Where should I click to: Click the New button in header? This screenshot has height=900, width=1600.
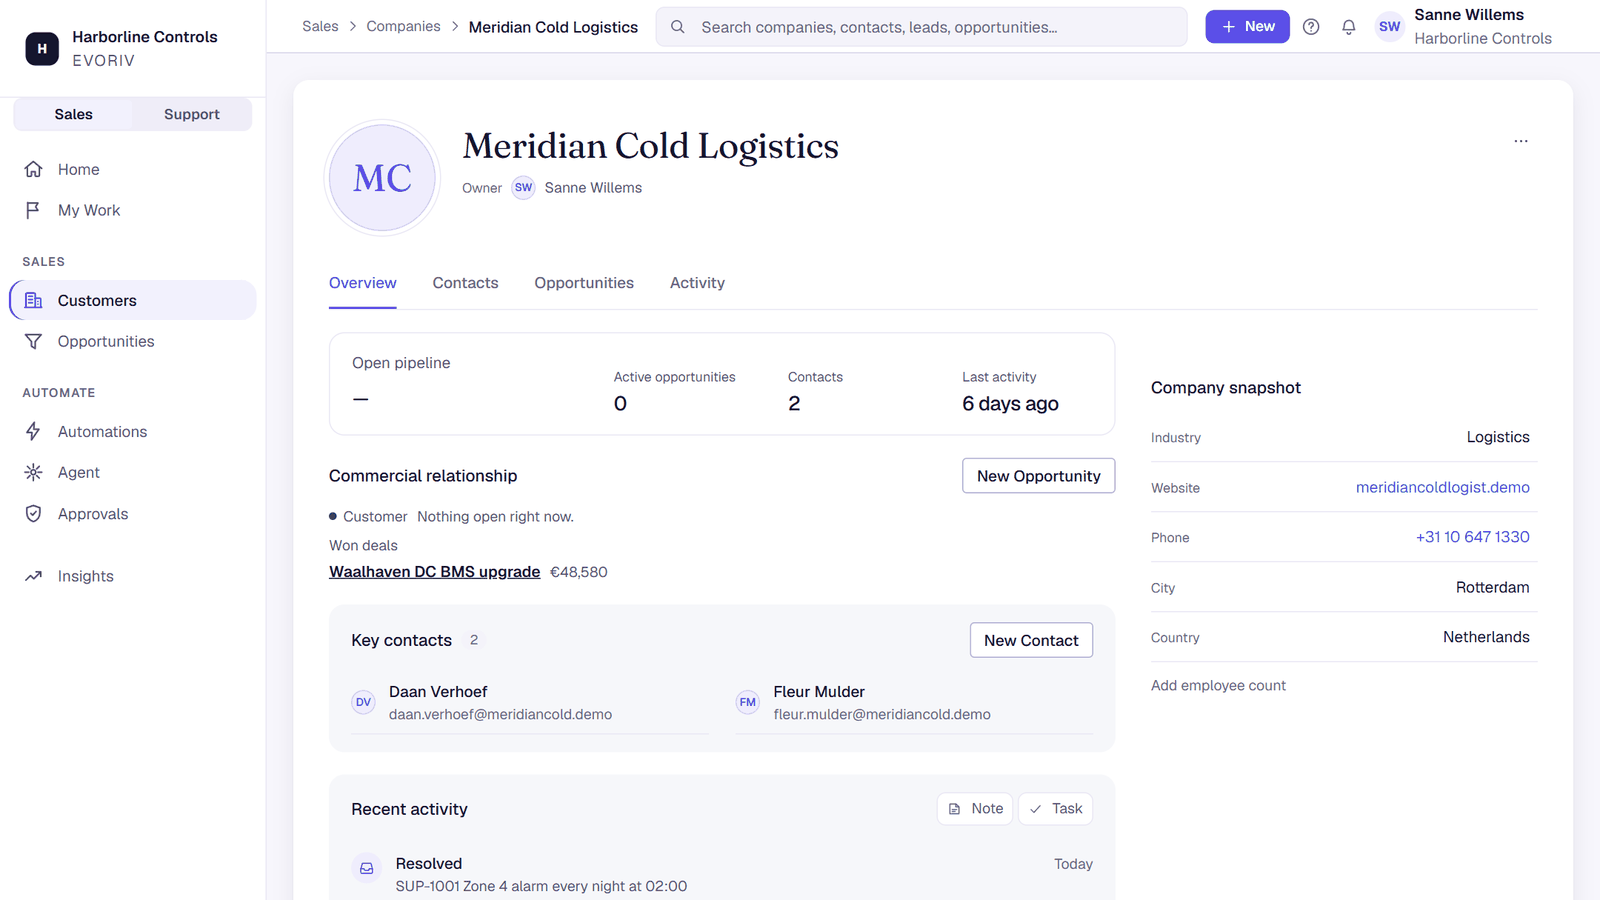click(x=1247, y=27)
